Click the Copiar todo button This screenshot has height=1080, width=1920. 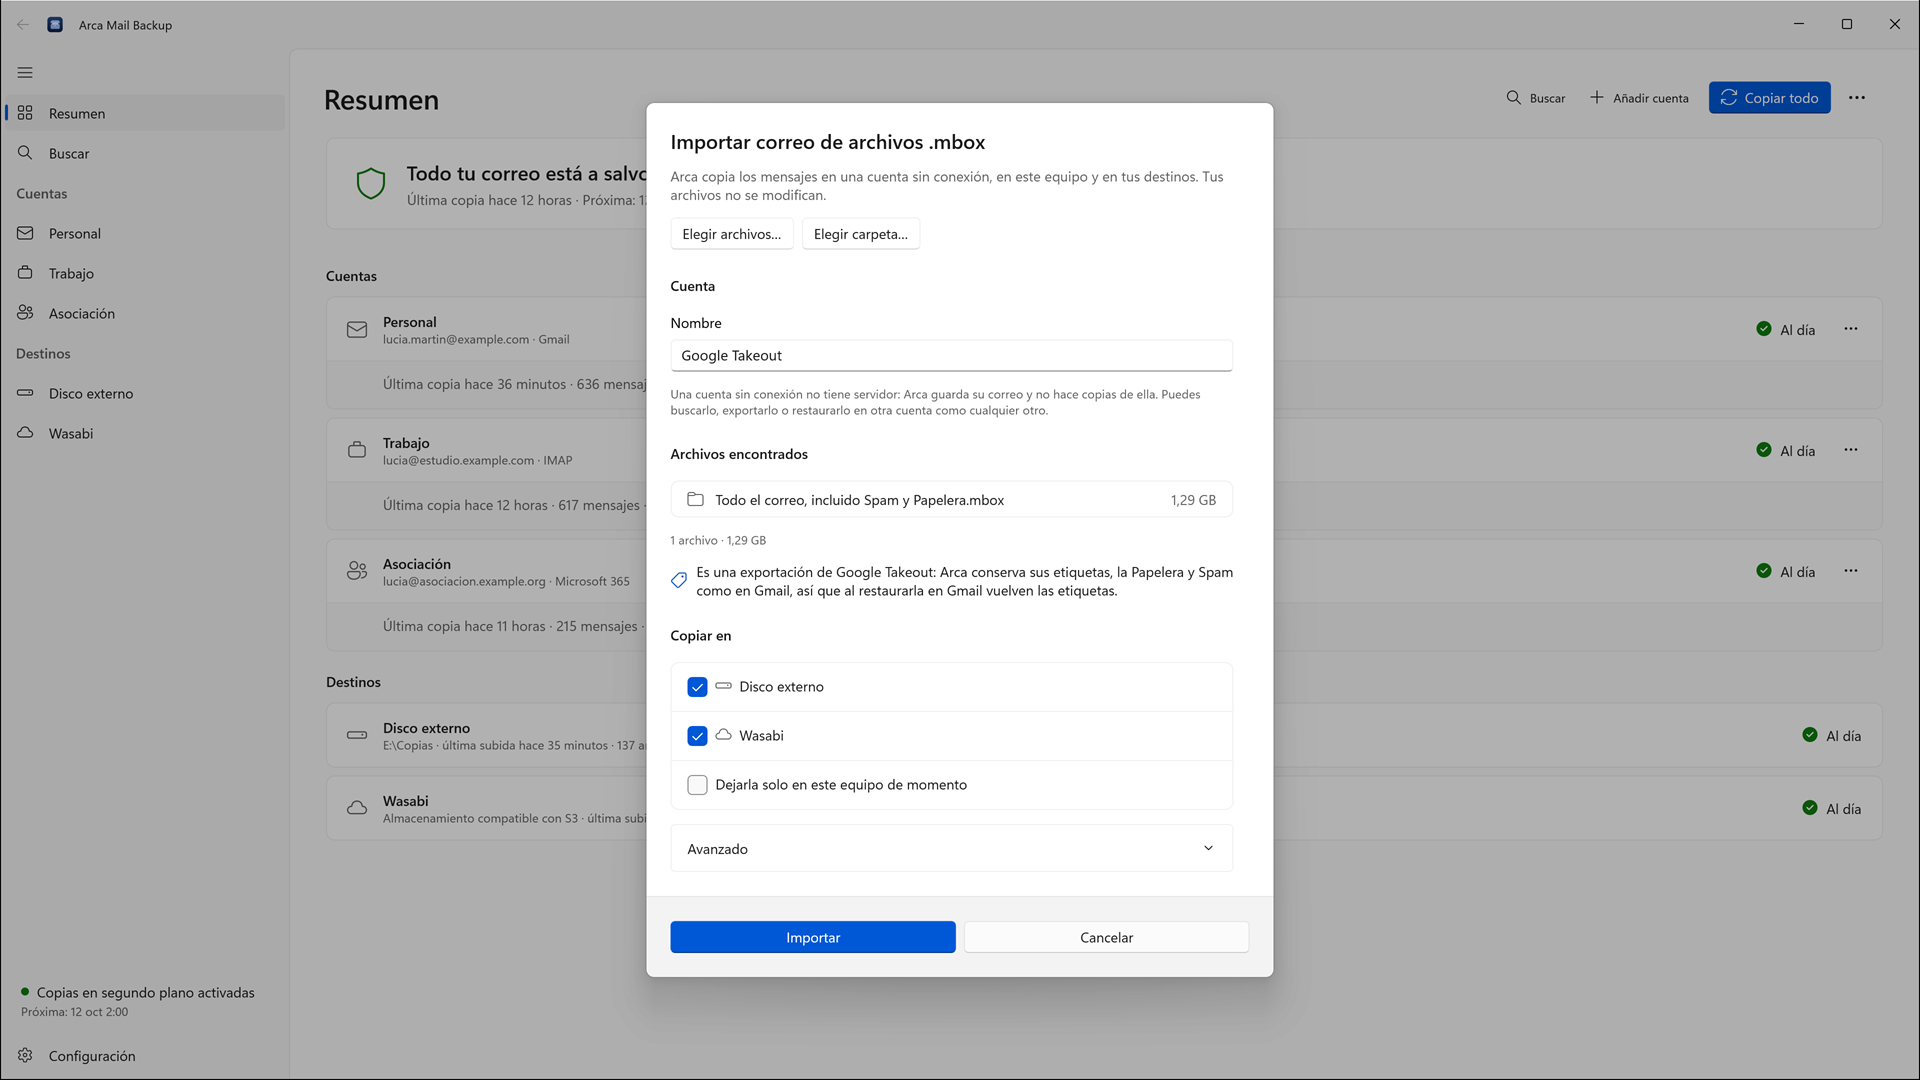click(x=1769, y=98)
